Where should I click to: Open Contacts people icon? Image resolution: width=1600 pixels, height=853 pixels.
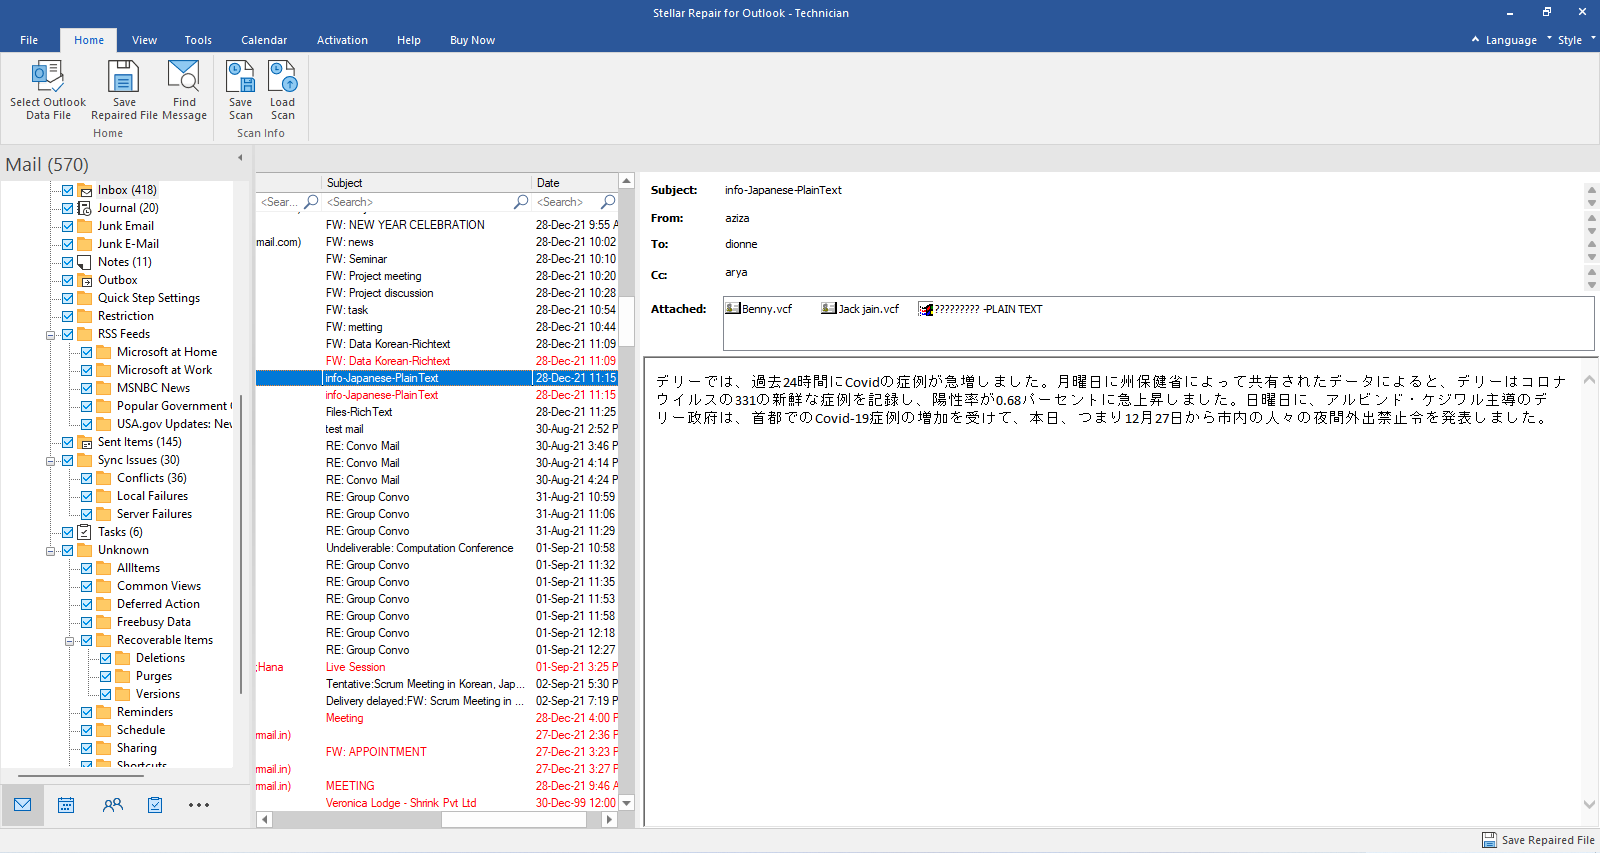[x=113, y=805]
